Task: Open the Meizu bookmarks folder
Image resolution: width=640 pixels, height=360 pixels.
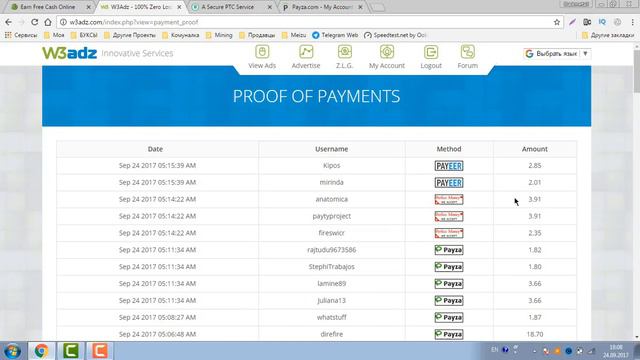Action: click(x=294, y=35)
